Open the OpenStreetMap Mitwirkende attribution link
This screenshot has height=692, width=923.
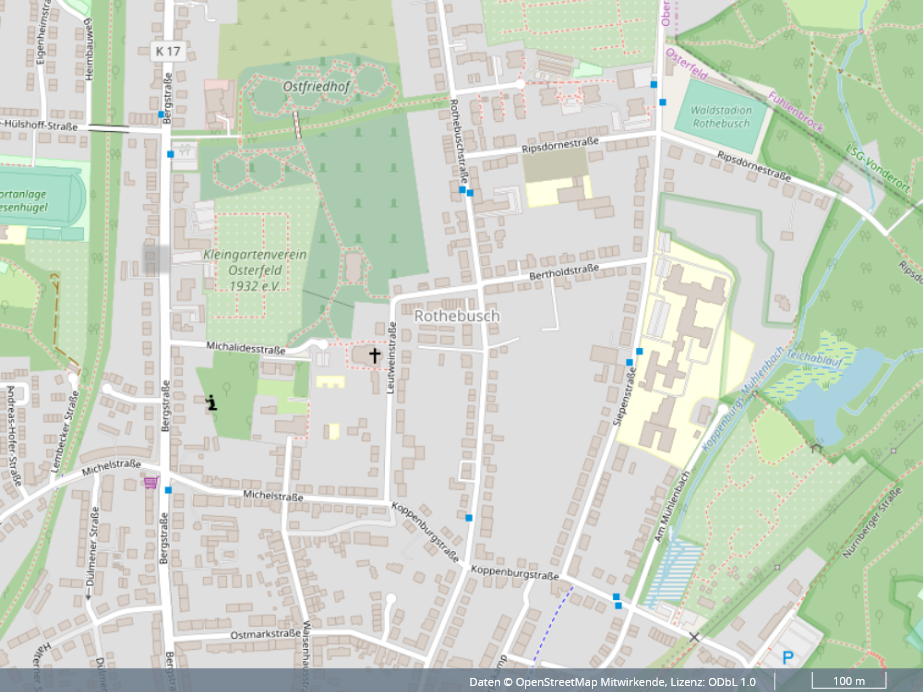pos(591,682)
